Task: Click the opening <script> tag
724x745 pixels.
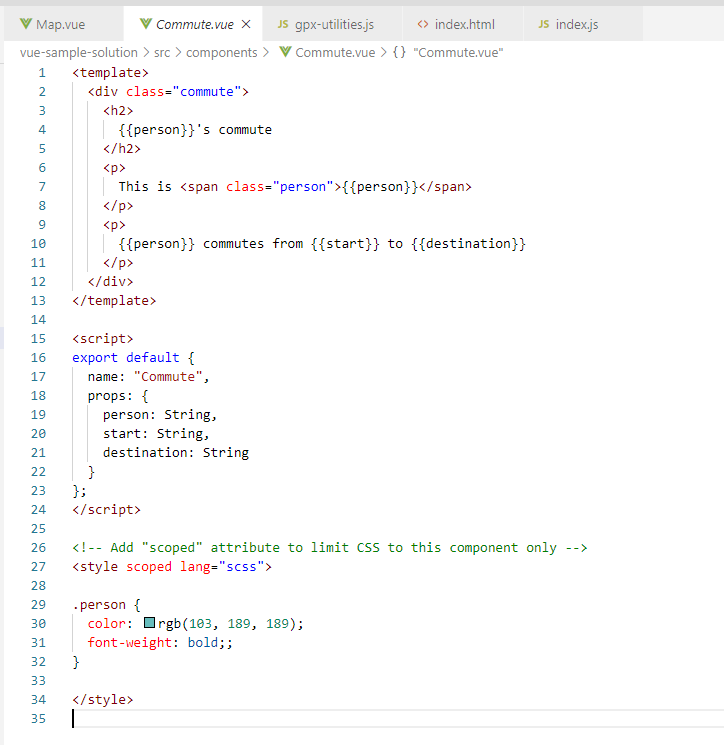Action: [x=103, y=339]
